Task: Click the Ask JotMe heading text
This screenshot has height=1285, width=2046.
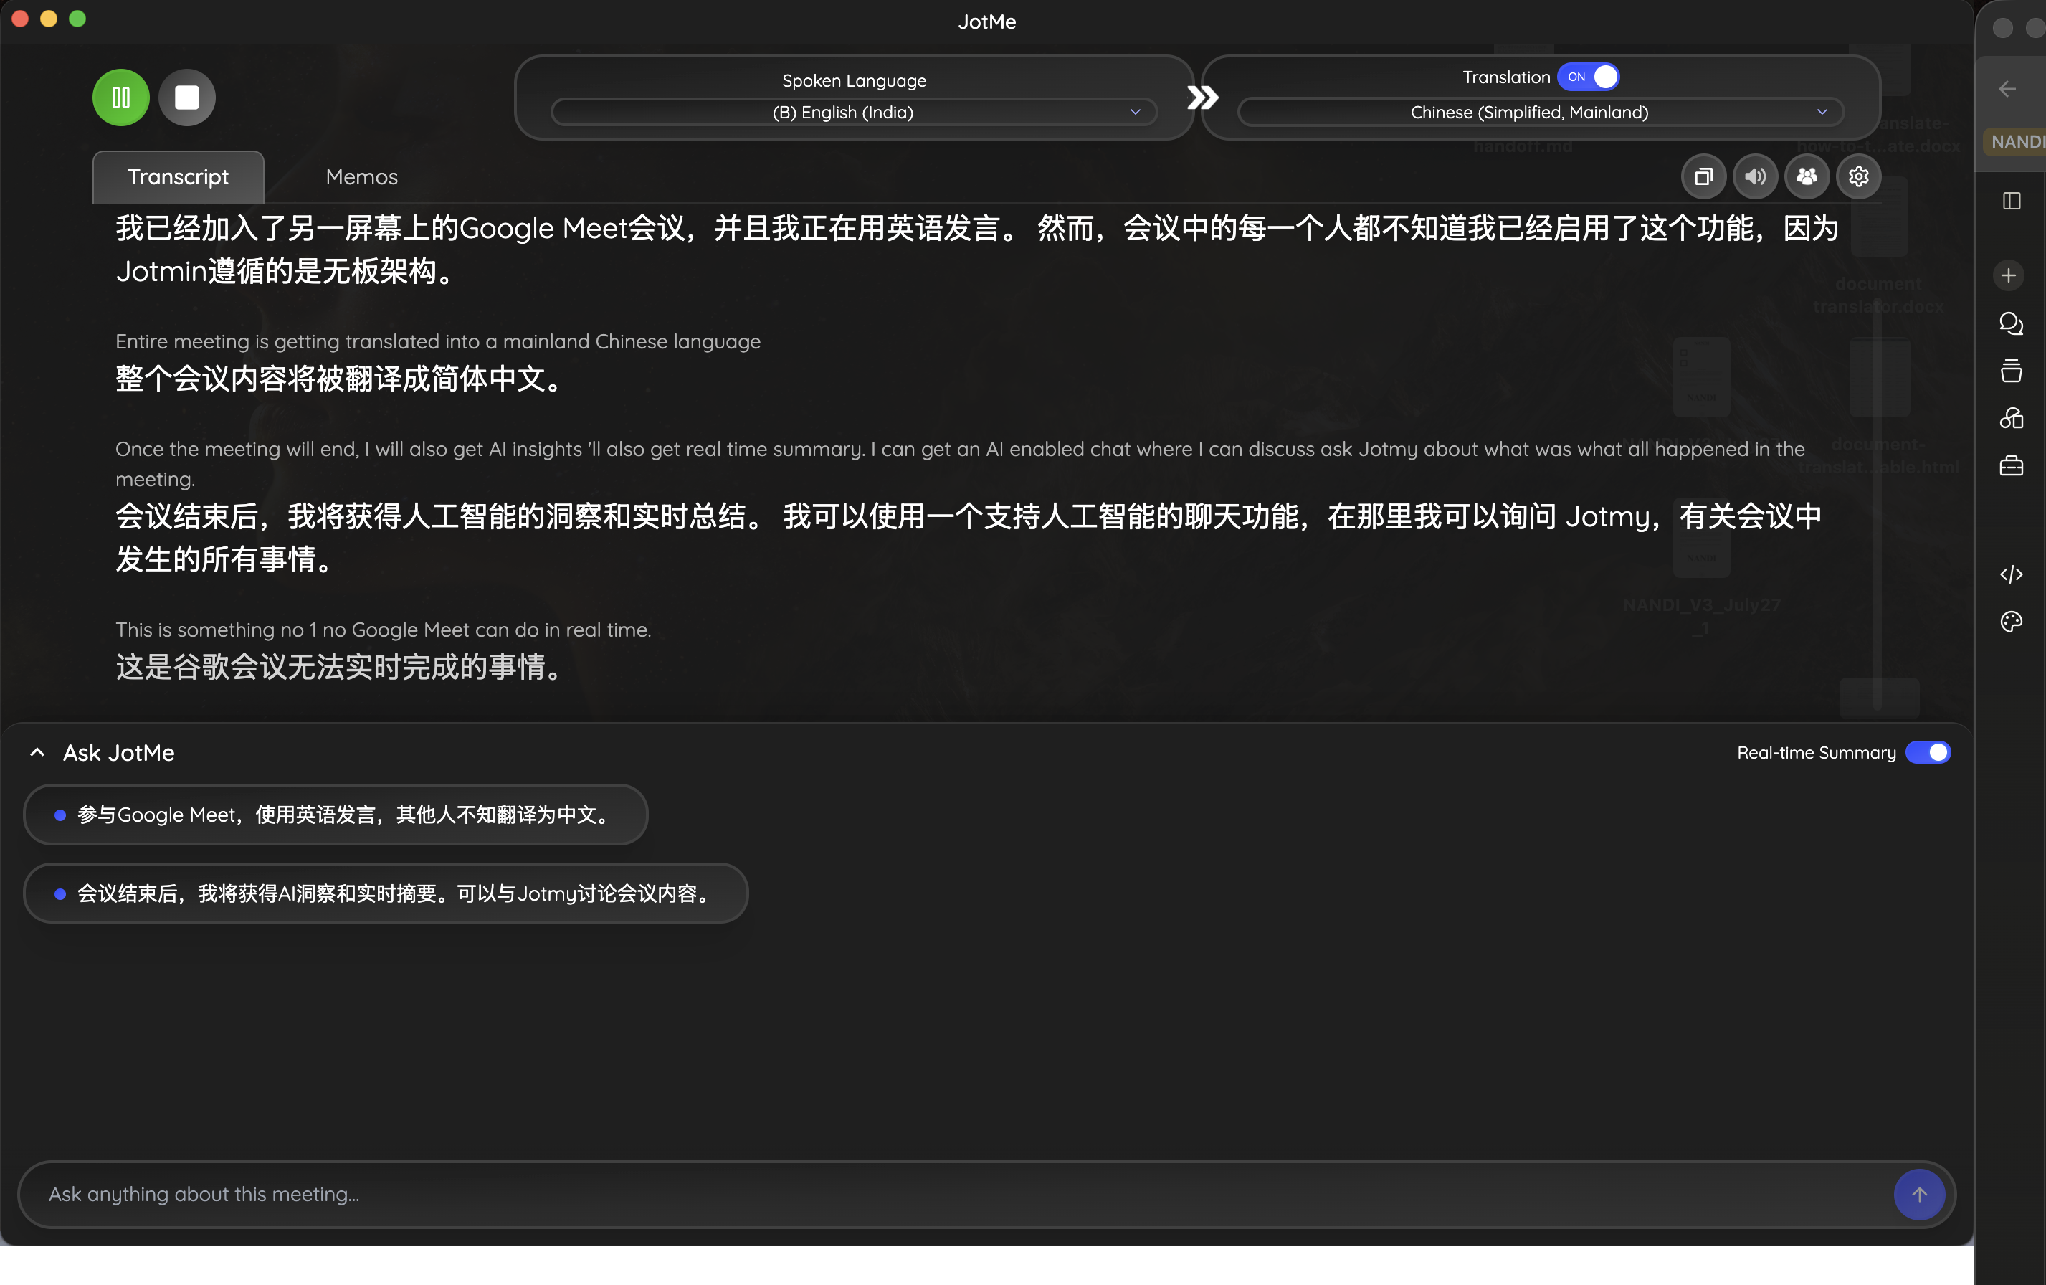Action: 118,753
